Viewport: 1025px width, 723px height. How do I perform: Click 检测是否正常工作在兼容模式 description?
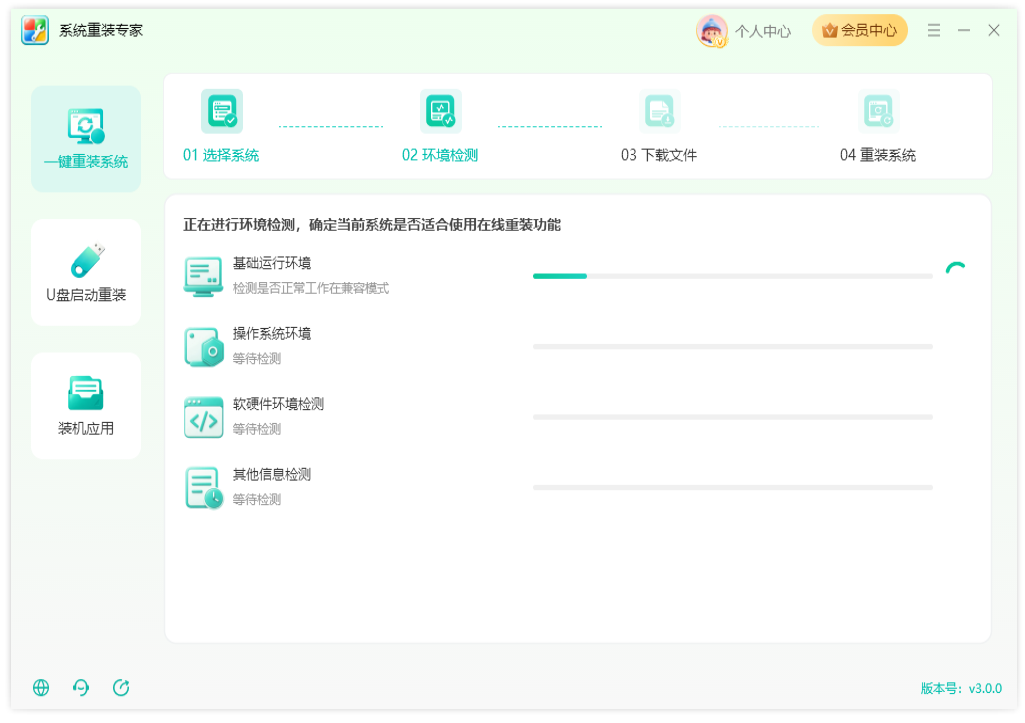(x=311, y=288)
